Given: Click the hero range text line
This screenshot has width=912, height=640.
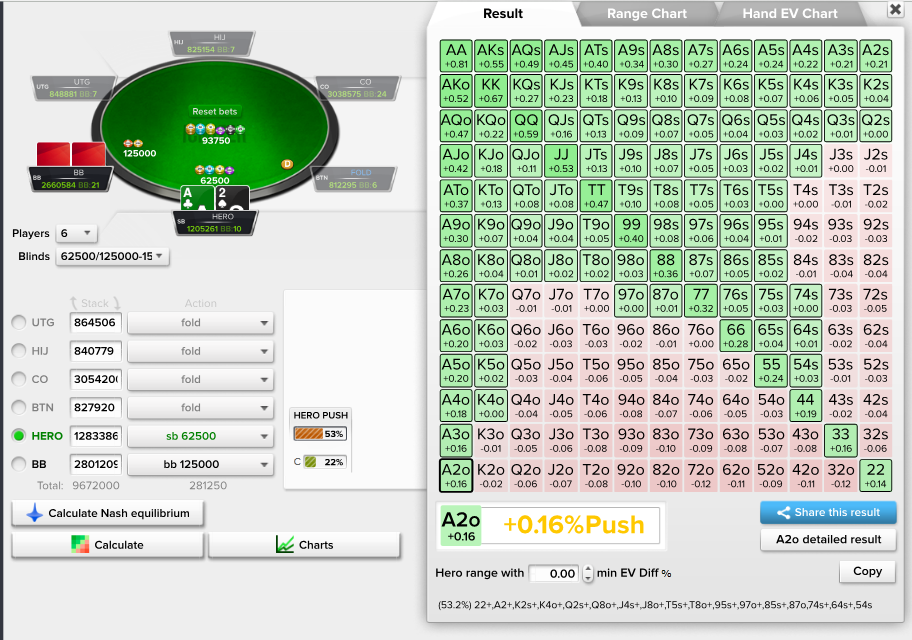Looking at the screenshot, I should pyautogui.click(x=655, y=605).
